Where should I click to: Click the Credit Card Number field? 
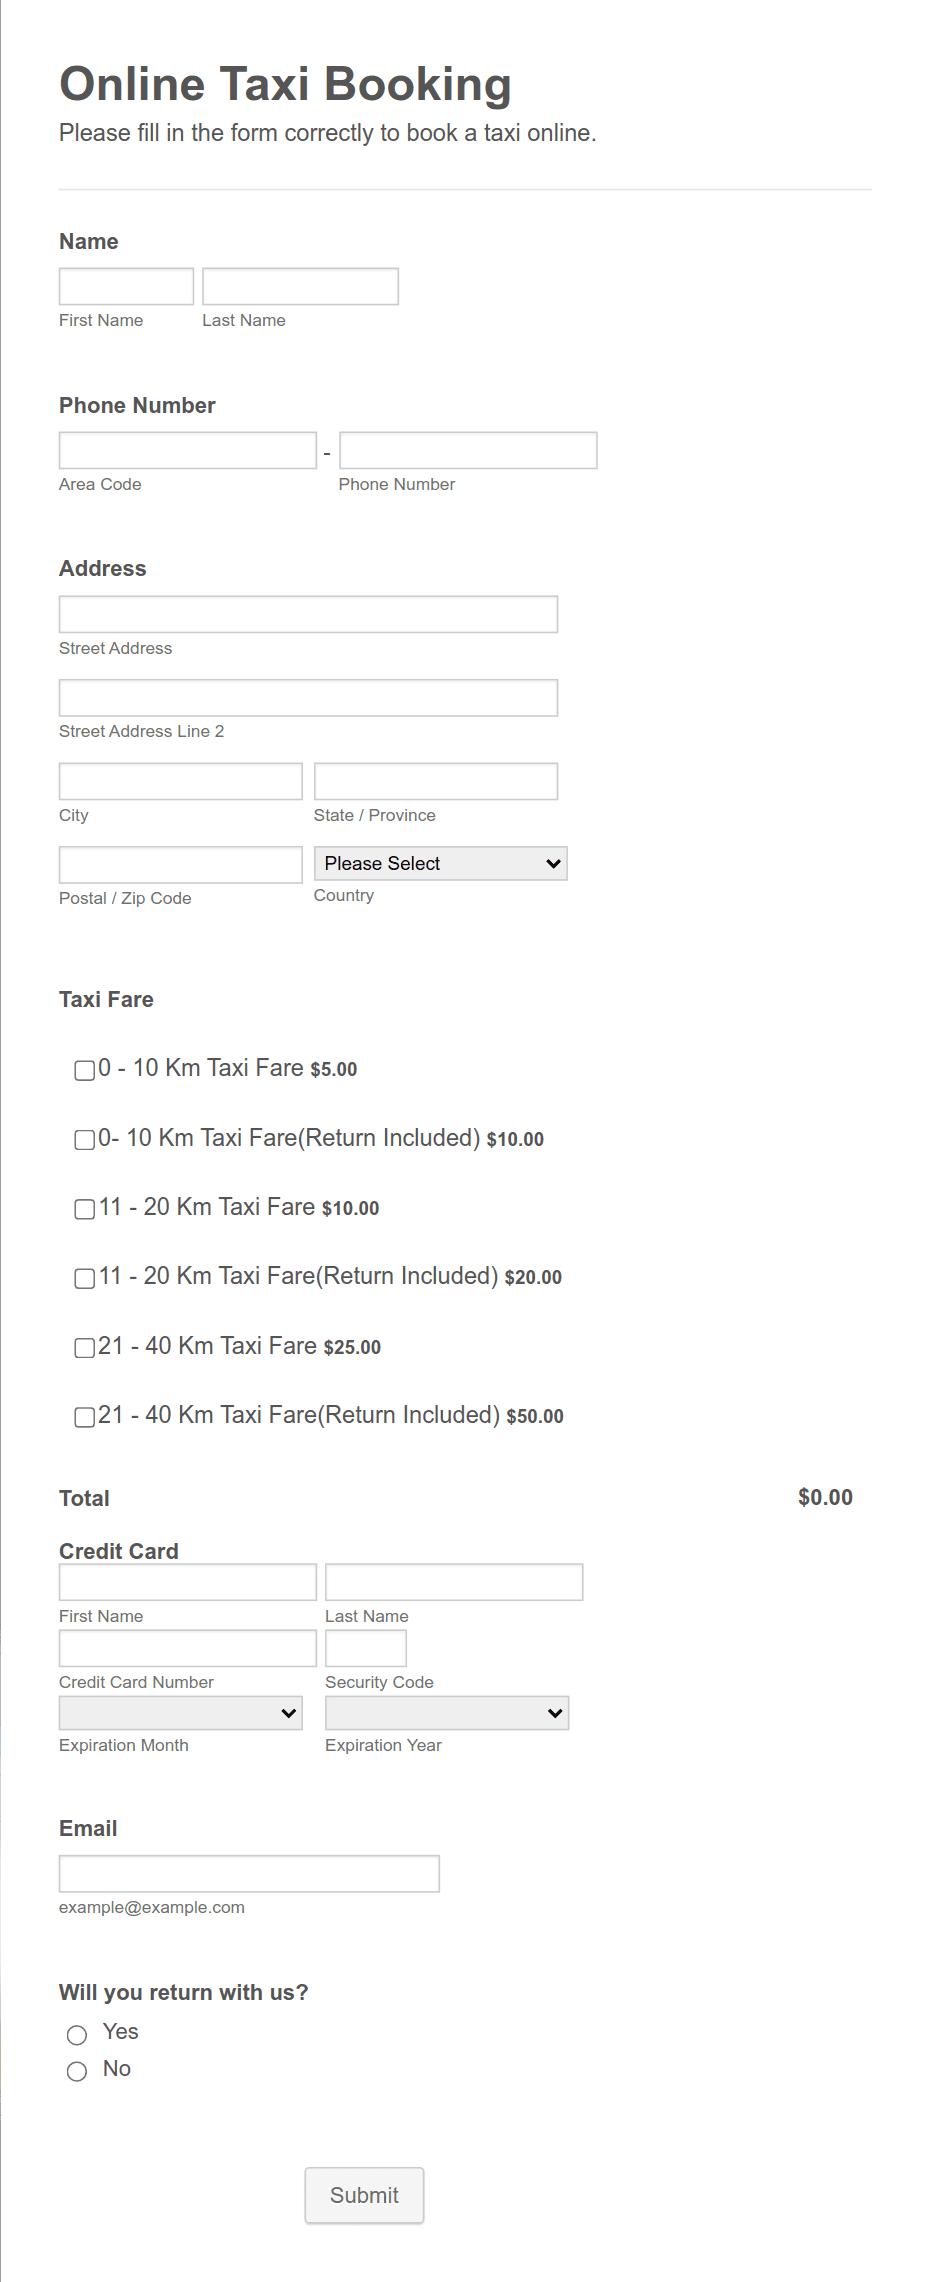pyautogui.click(x=187, y=1647)
